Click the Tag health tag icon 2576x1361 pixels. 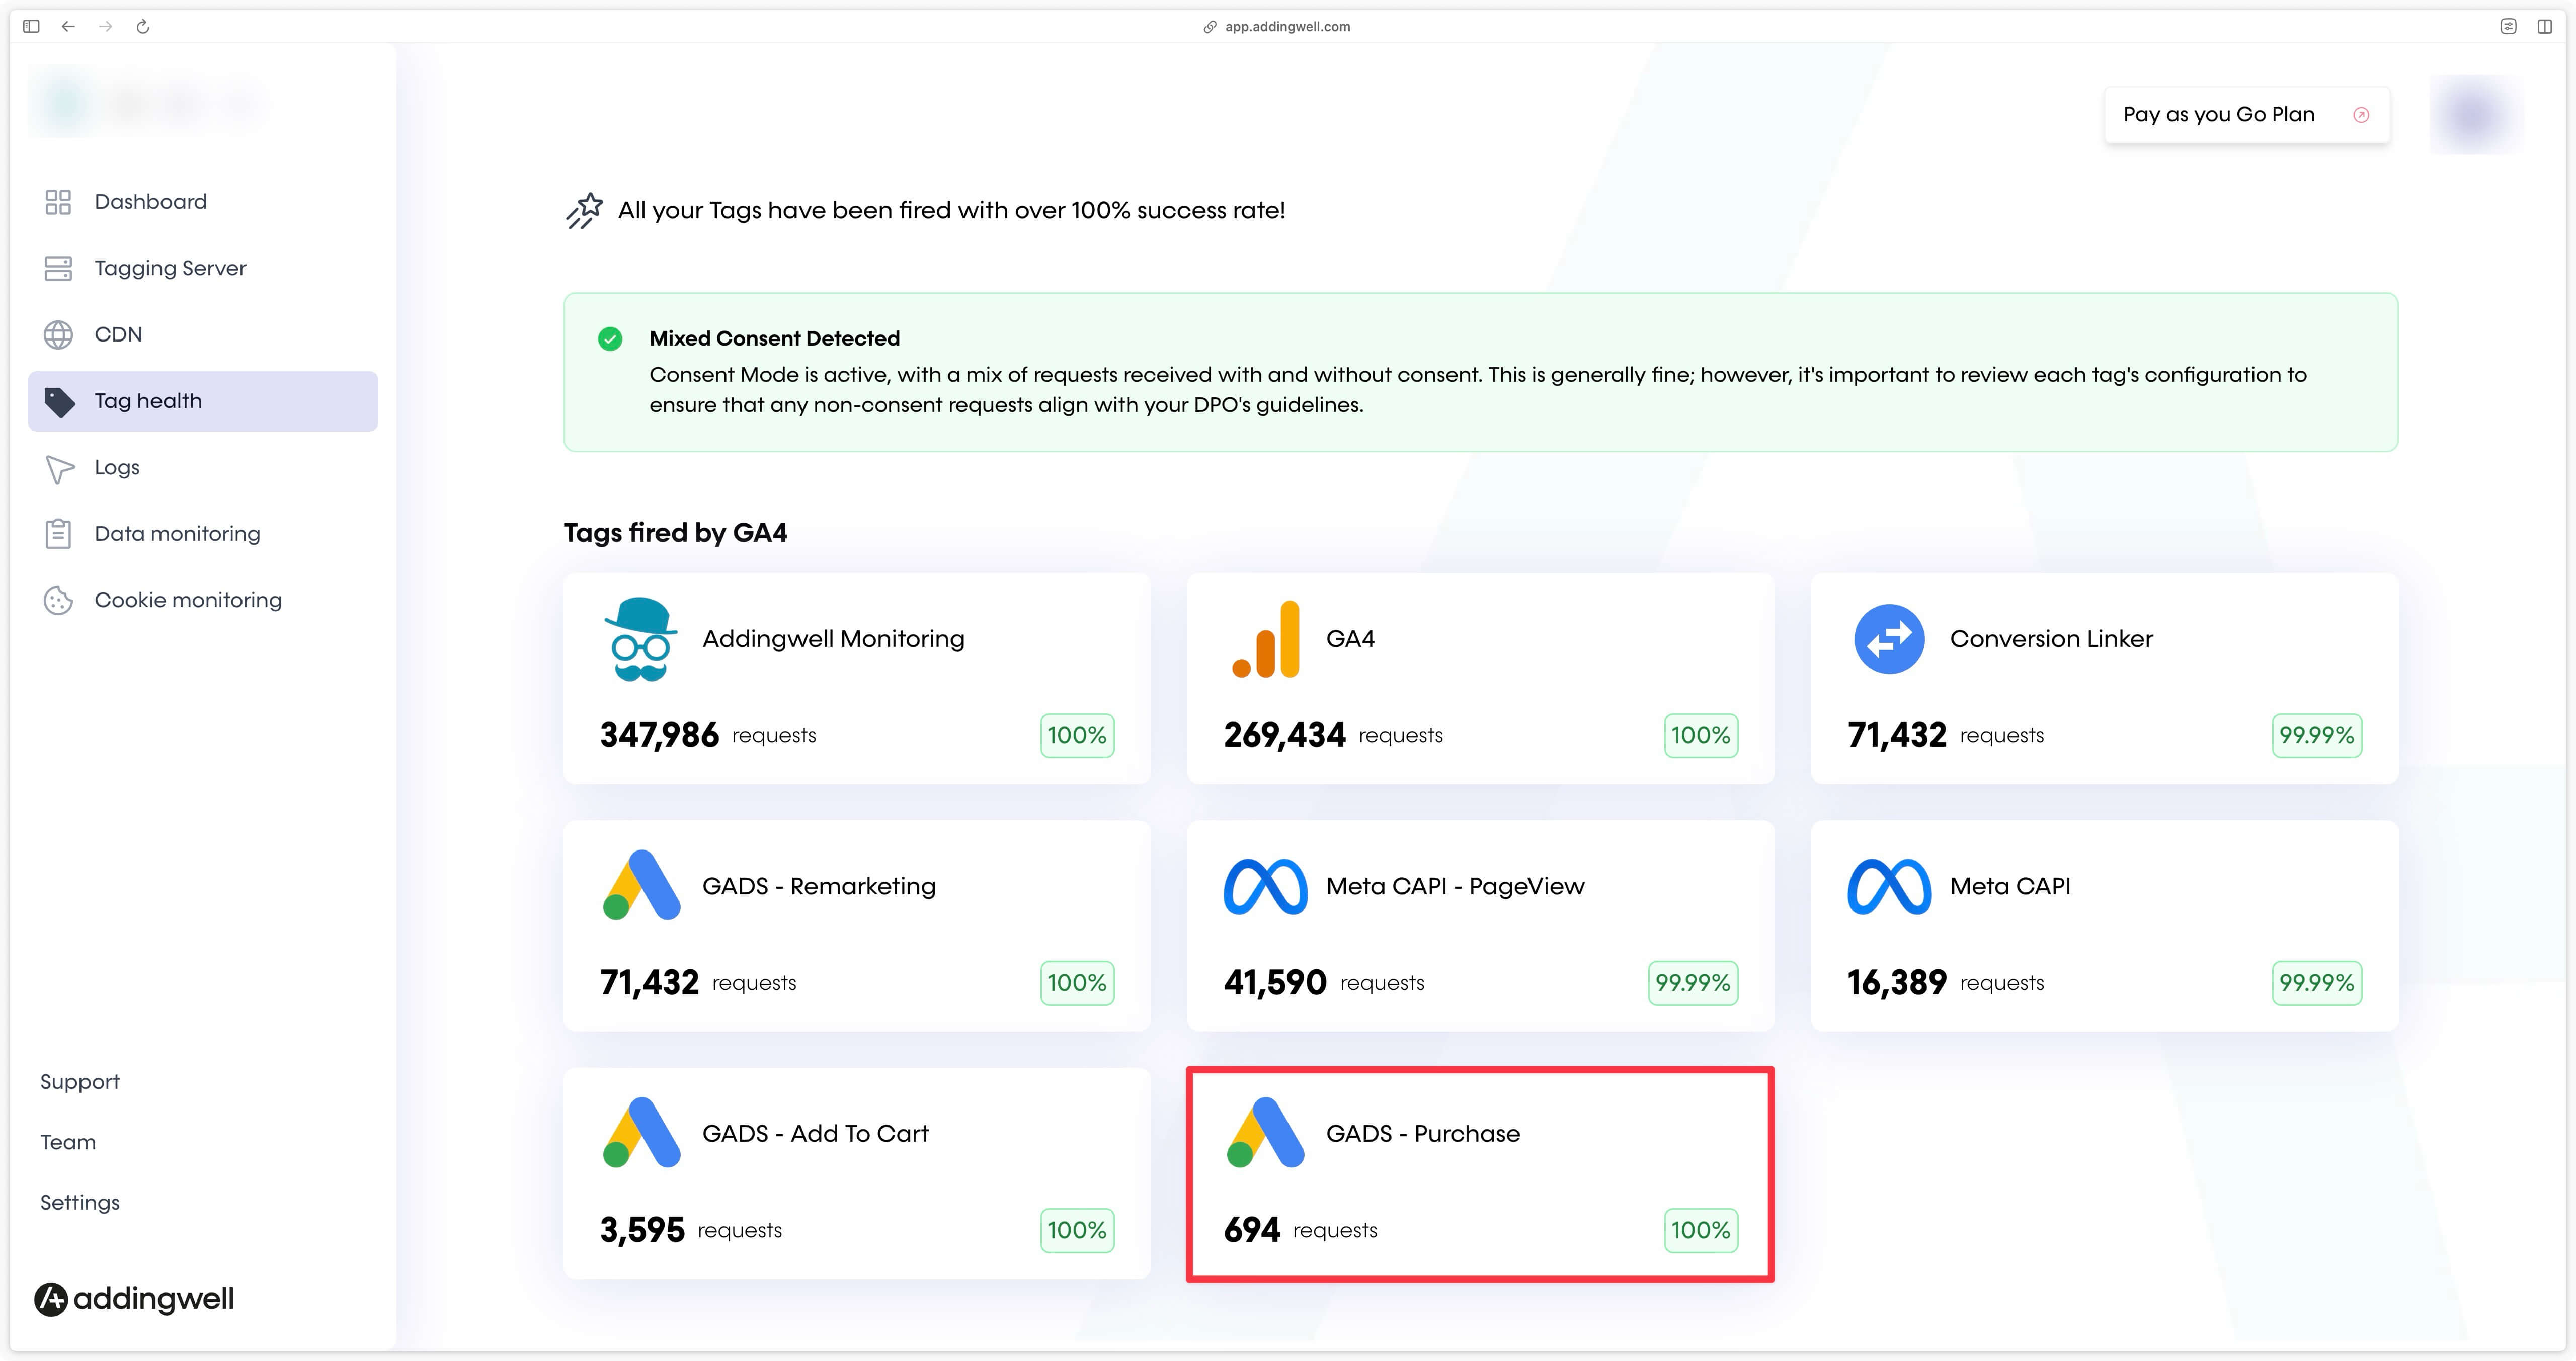[x=59, y=402]
